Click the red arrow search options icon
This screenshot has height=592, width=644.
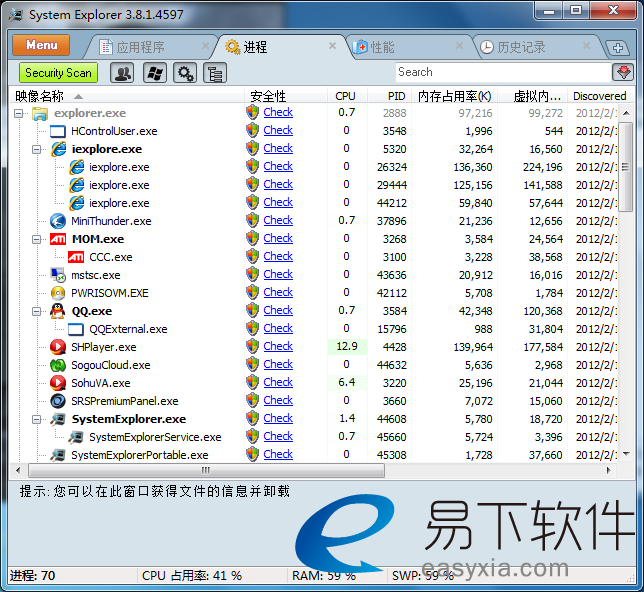pyautogui.click(x=623, y=72)
